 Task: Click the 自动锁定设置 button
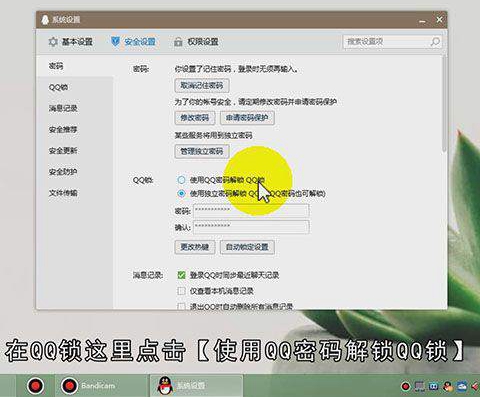point(247,247)
